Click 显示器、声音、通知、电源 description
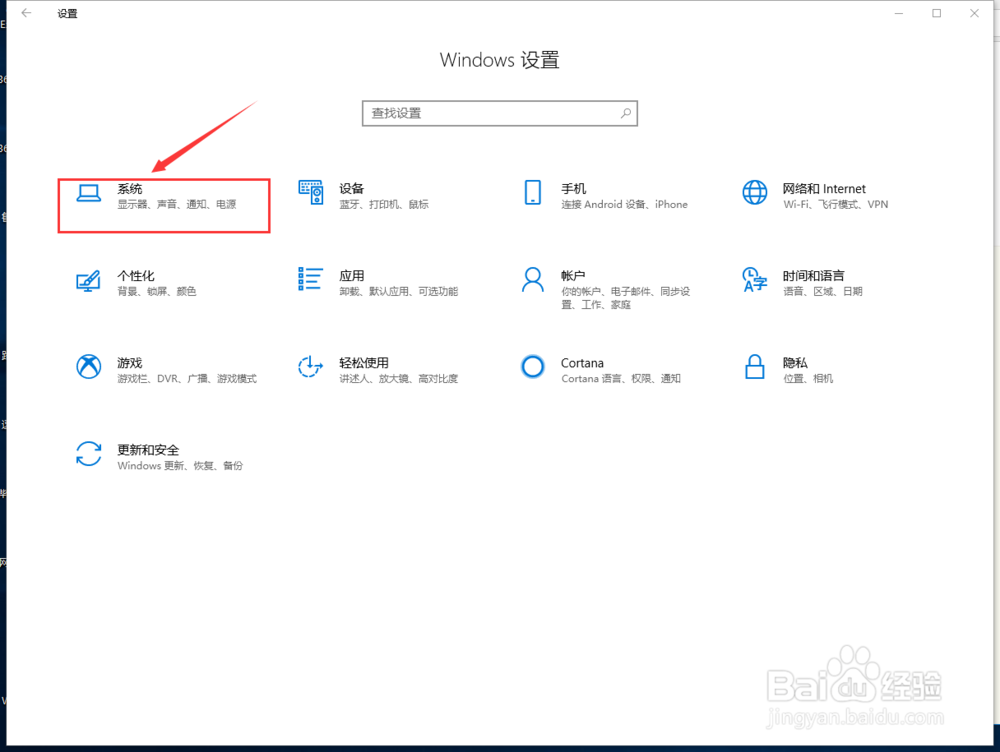This screenshot has width=1000, height=752. click(177, 204)
